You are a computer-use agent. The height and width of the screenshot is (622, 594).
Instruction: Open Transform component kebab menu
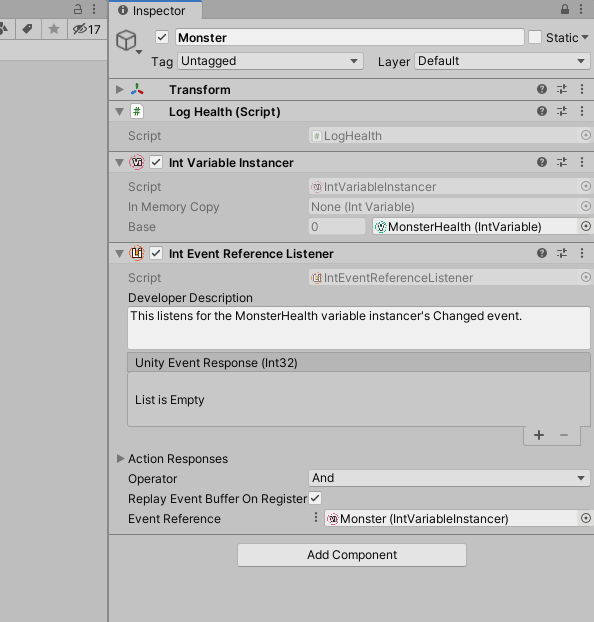click(582, 89)
